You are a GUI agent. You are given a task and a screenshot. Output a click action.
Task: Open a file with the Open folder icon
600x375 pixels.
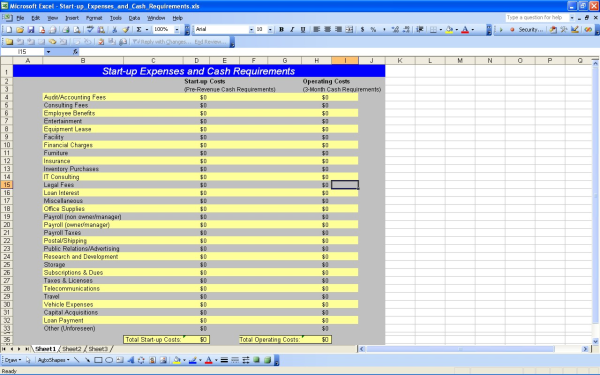point(20,29)
